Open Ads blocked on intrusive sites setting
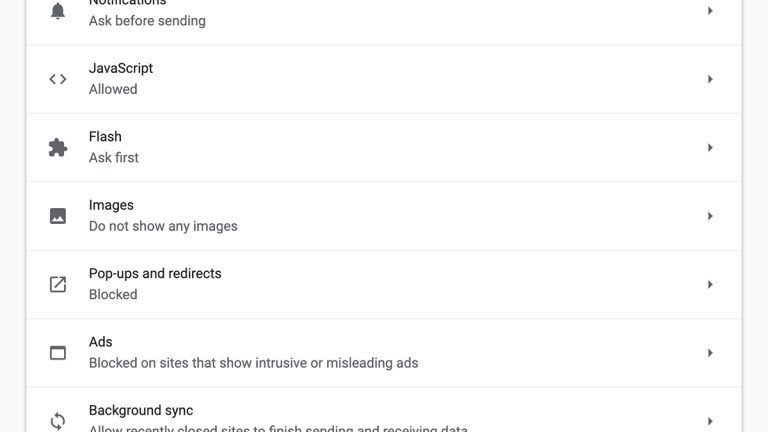768x432 pixels. pos(253,362)
